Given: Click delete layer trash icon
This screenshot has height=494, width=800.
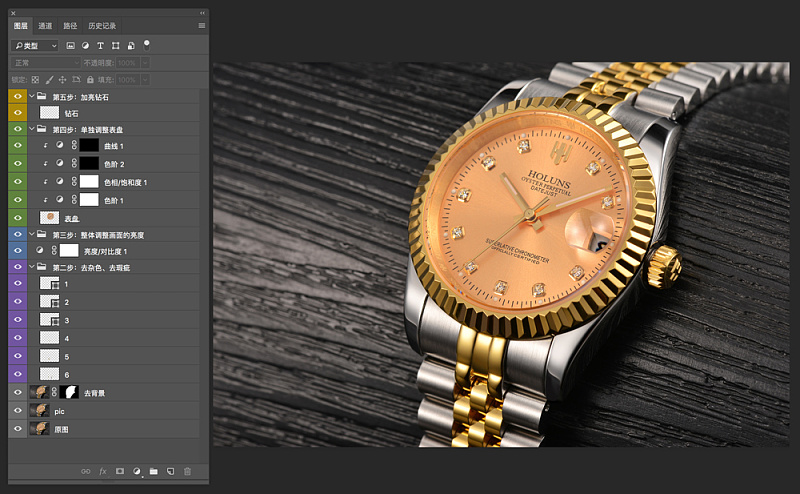Looking at the screenshot, I should pos(187,472).
